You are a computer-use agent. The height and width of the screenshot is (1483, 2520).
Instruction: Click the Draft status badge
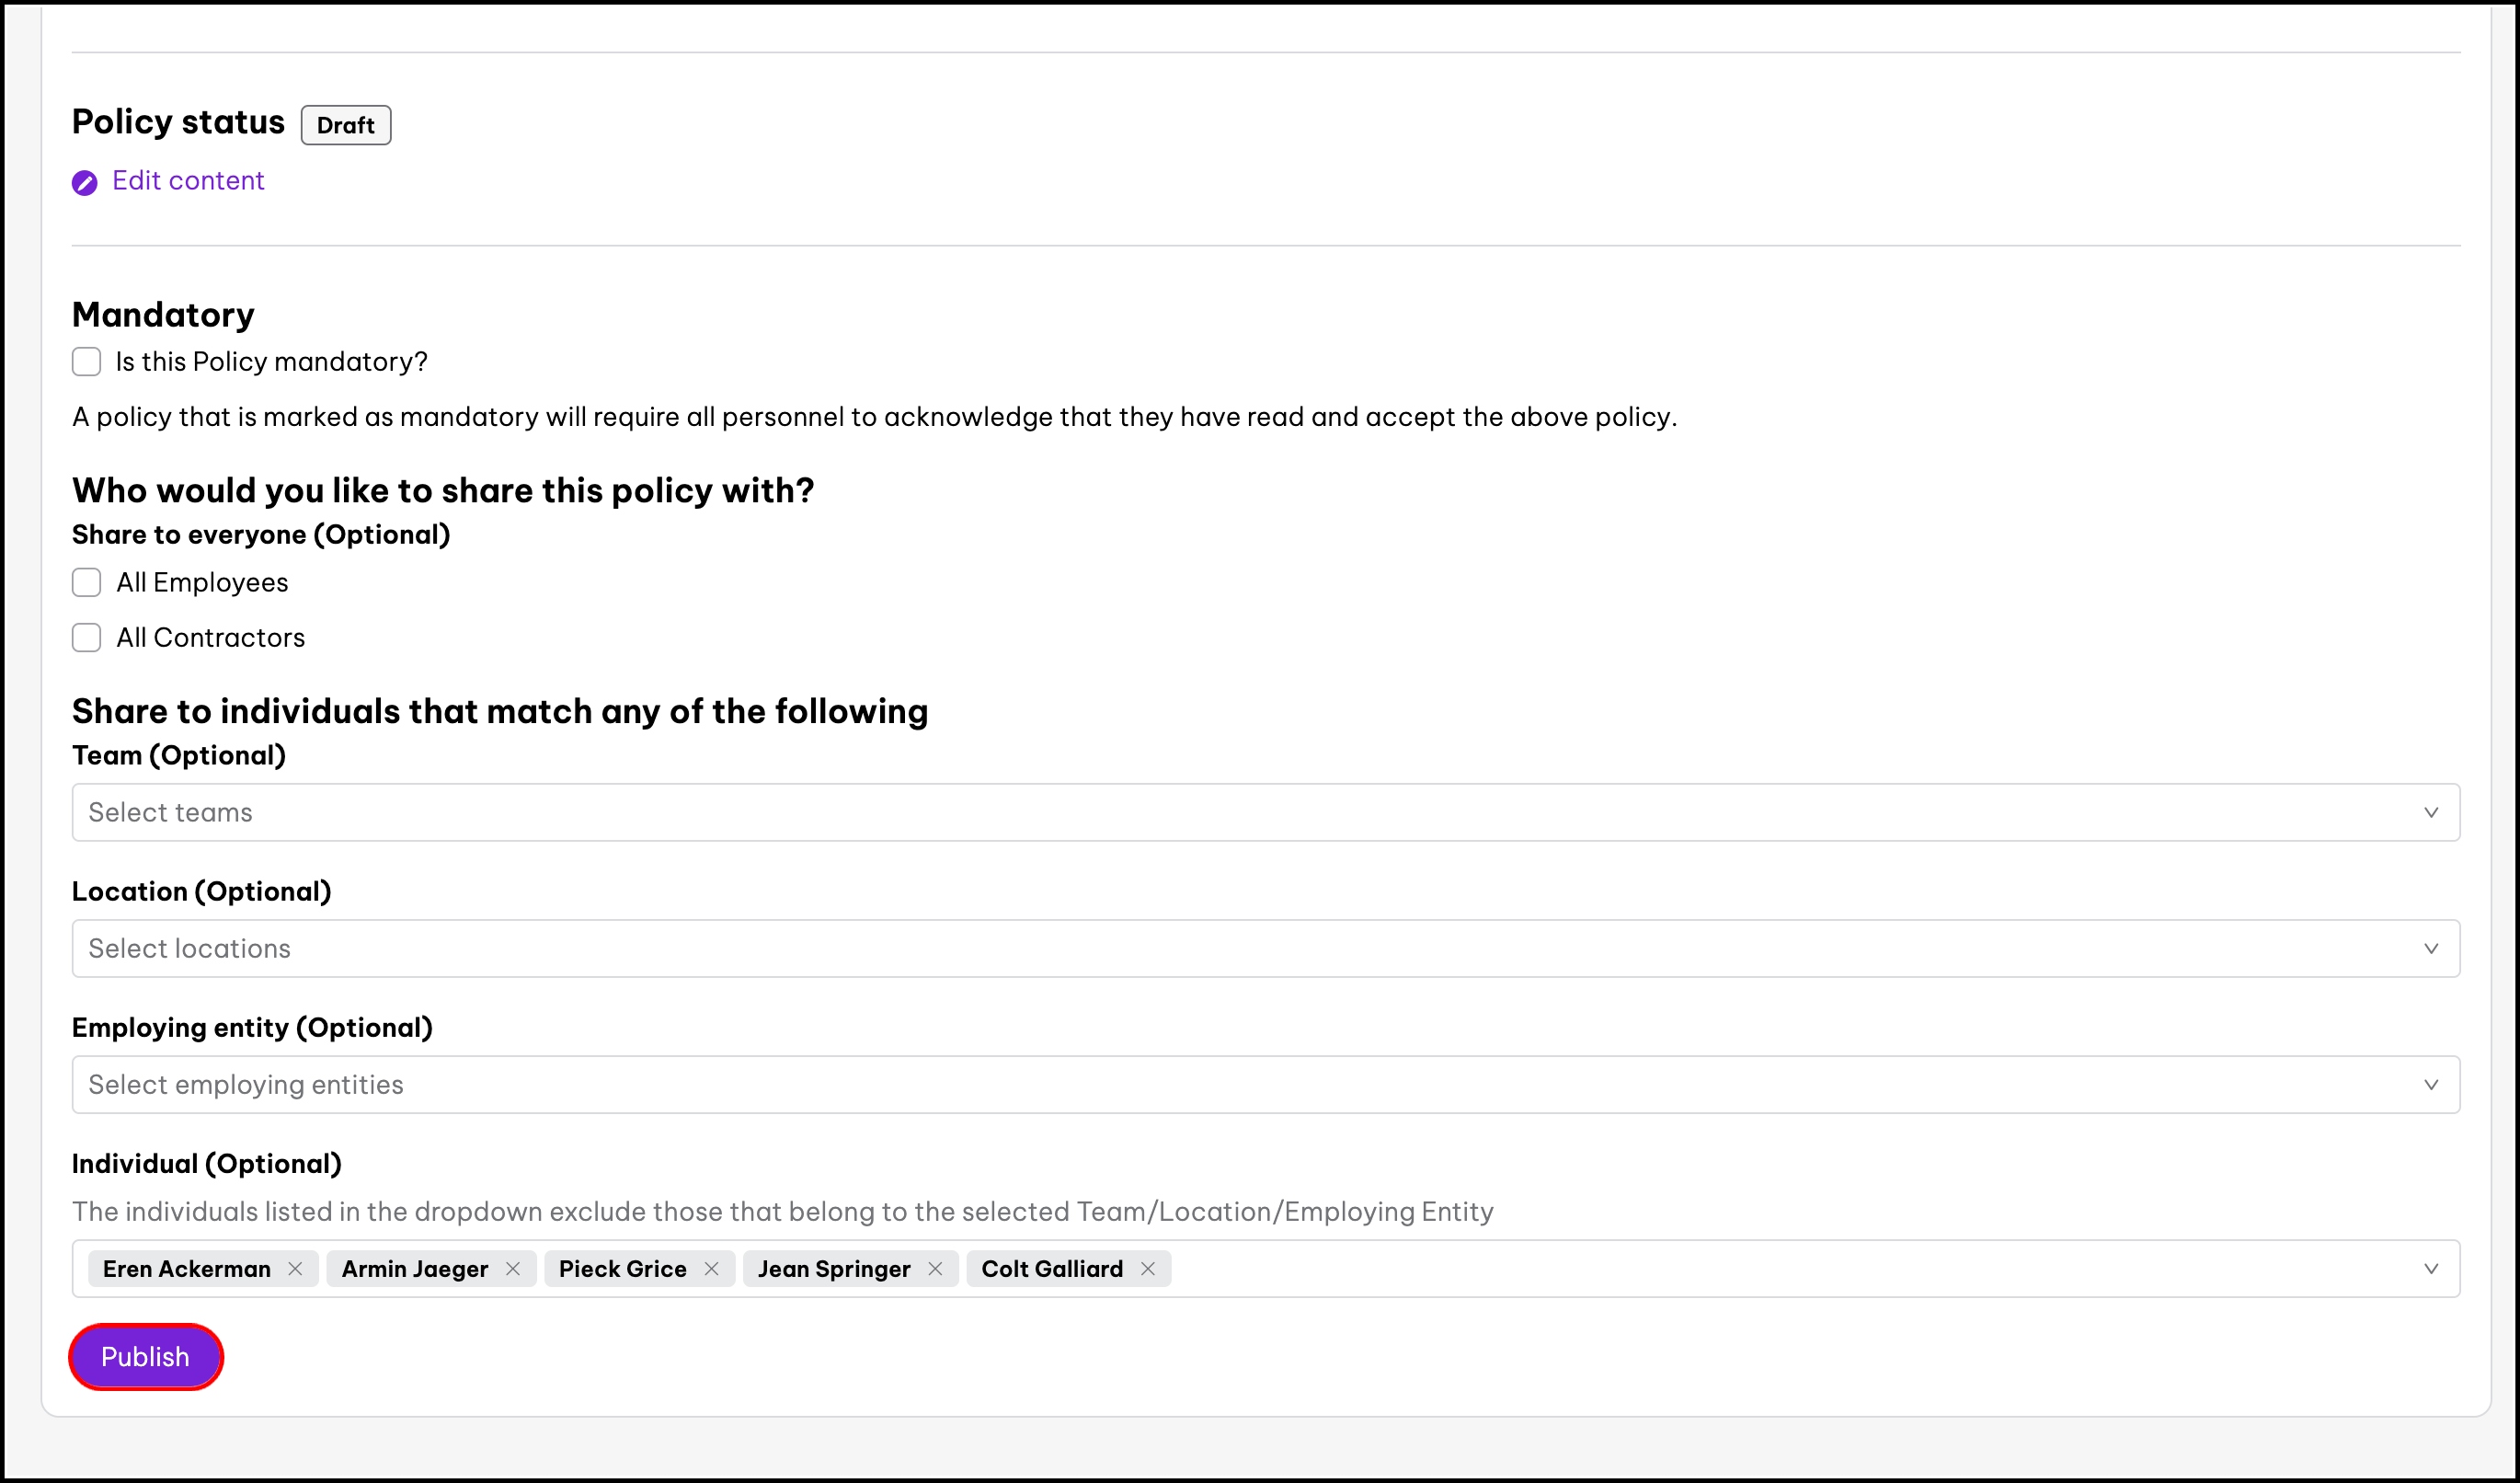(x=346, y=125)
